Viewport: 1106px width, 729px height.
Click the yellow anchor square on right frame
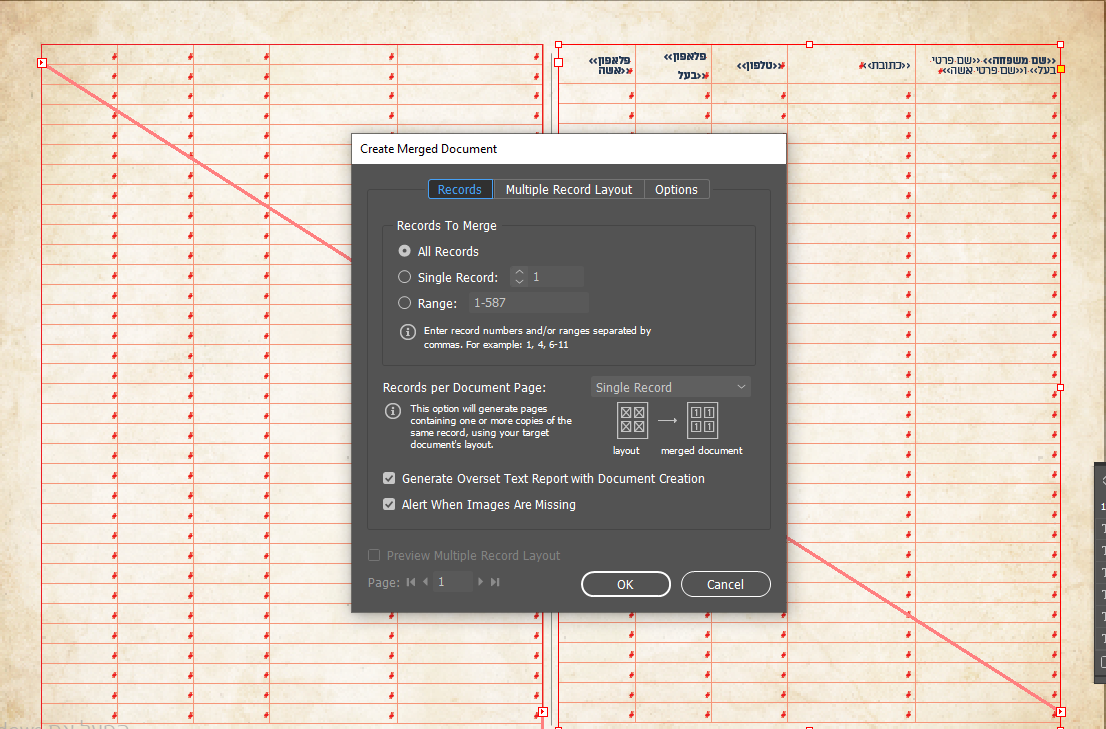point(1061,69)
